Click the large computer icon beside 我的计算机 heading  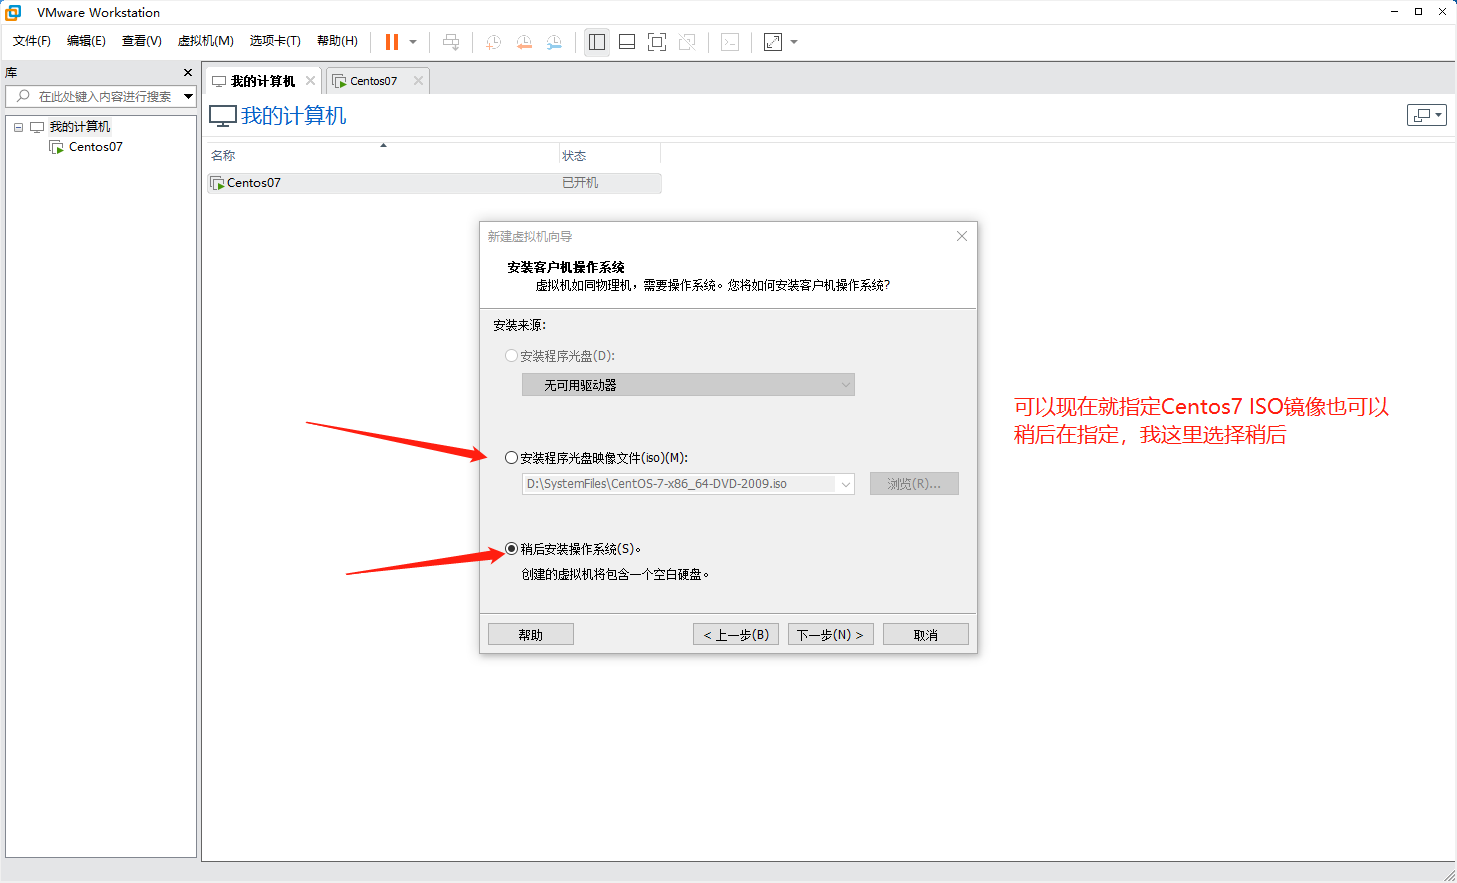pos(223,116)
